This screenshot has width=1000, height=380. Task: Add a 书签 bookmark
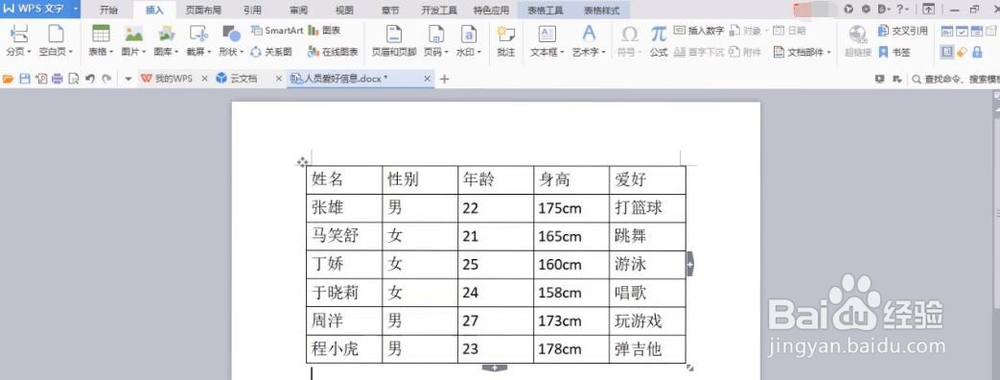895,52
